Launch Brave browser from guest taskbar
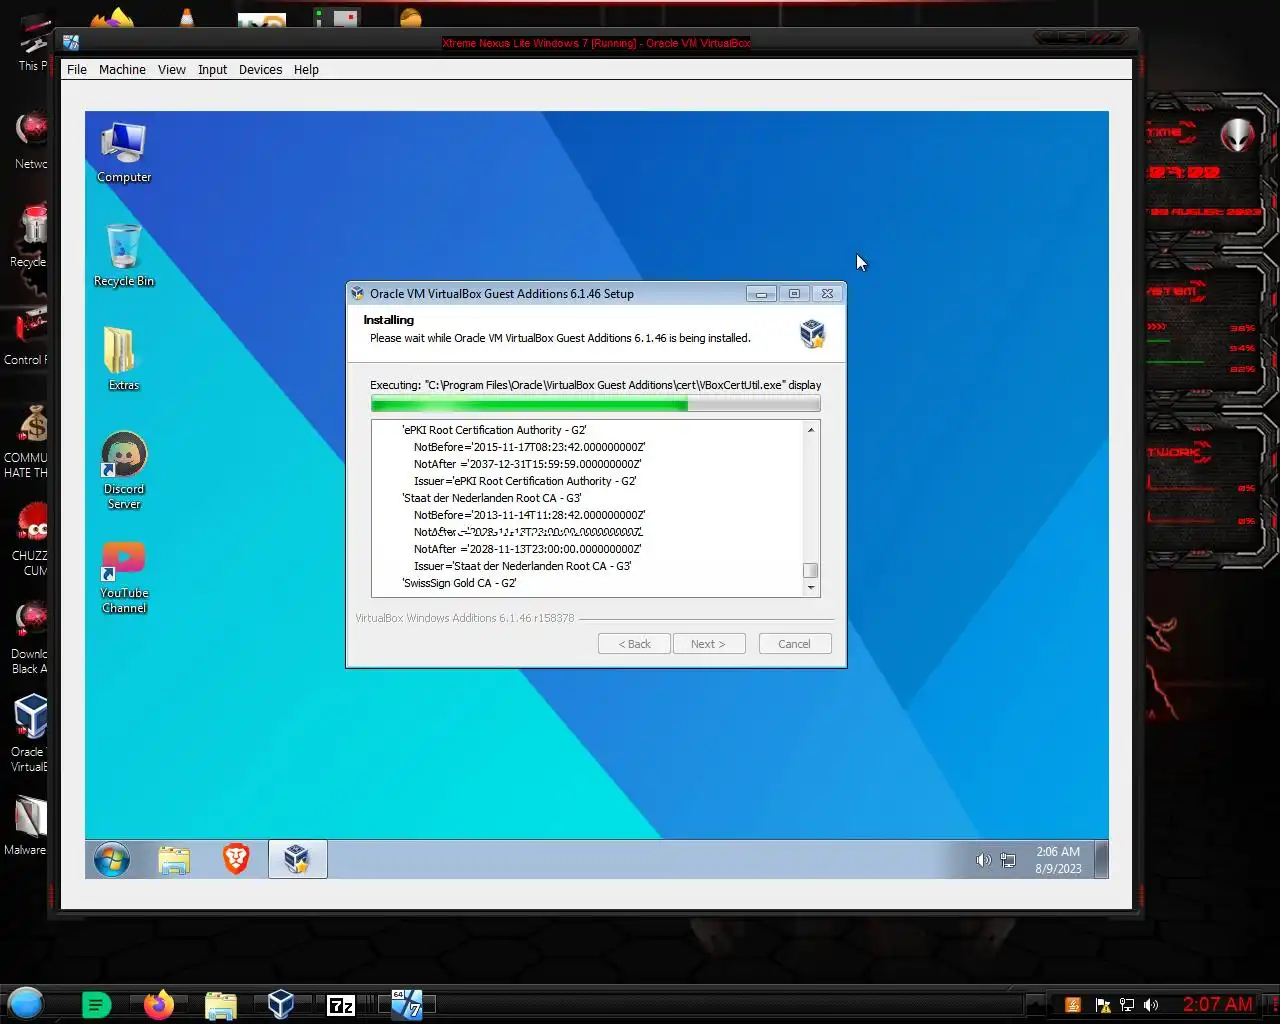The width and height of the screenshot is (1280, 1024). (236, 859)
